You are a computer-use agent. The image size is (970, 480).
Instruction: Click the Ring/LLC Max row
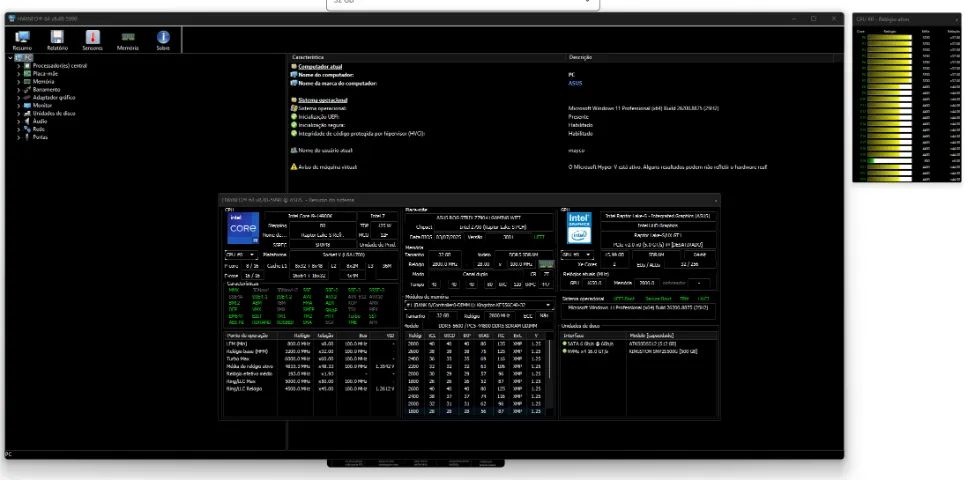pyautogui.click(x=311, y=381)
